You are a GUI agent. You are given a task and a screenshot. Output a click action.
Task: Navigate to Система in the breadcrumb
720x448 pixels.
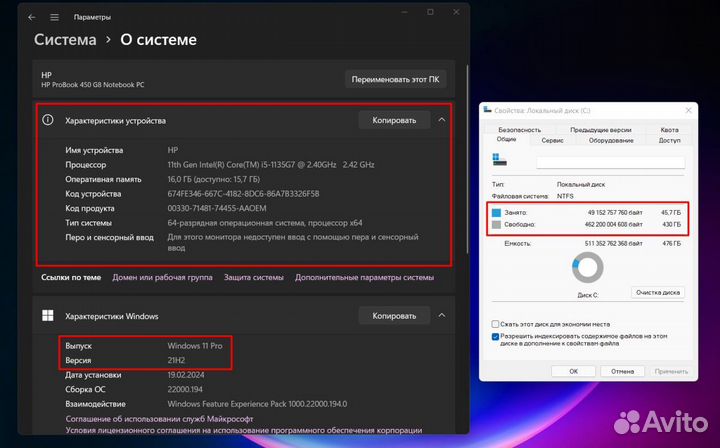[x=65, y=40]
